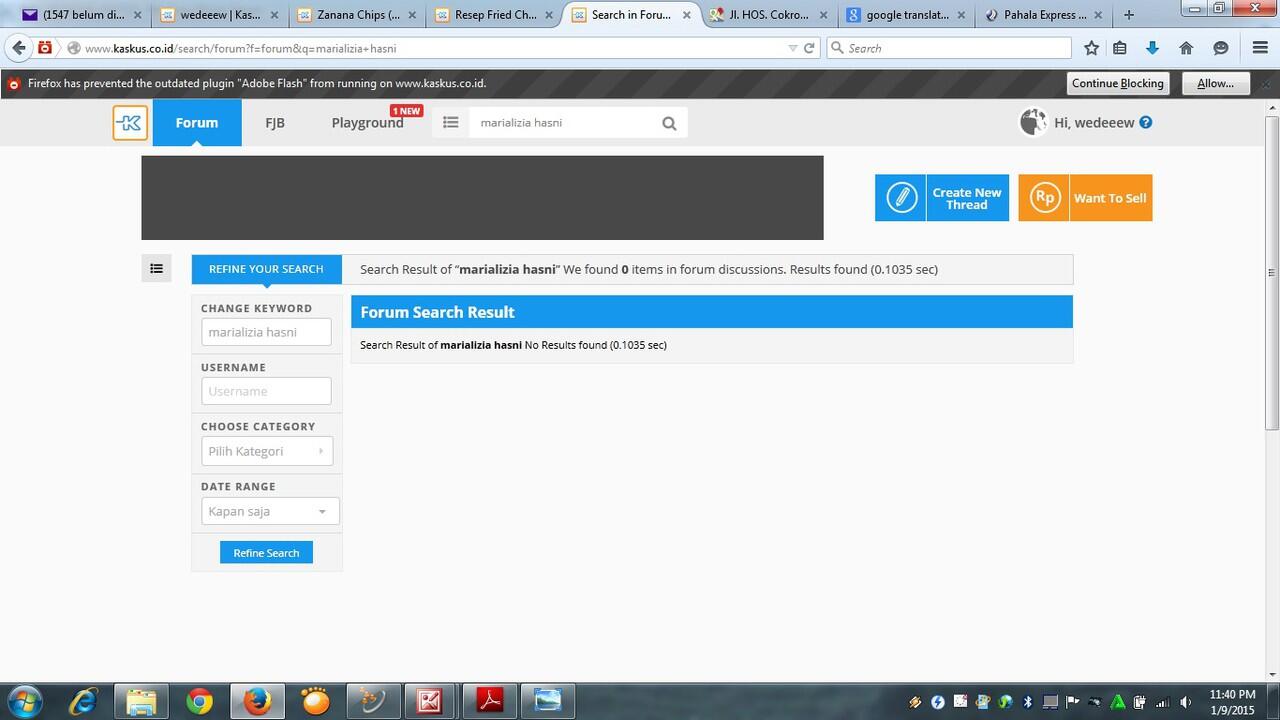This screenshot has width=1280, height=720.
Task: Open the Playground tab
Action: [x=368, y=123]
